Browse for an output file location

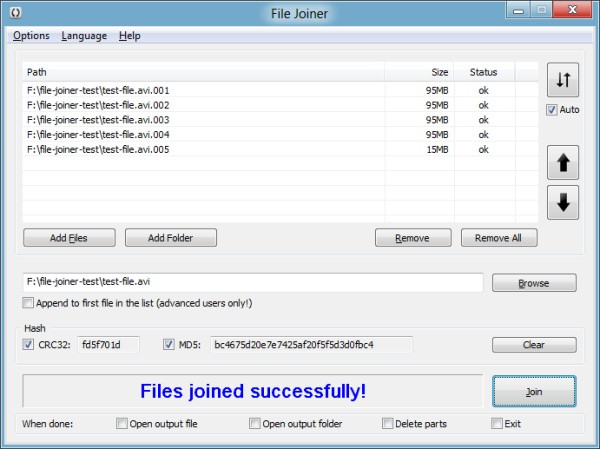coord(534,283)
